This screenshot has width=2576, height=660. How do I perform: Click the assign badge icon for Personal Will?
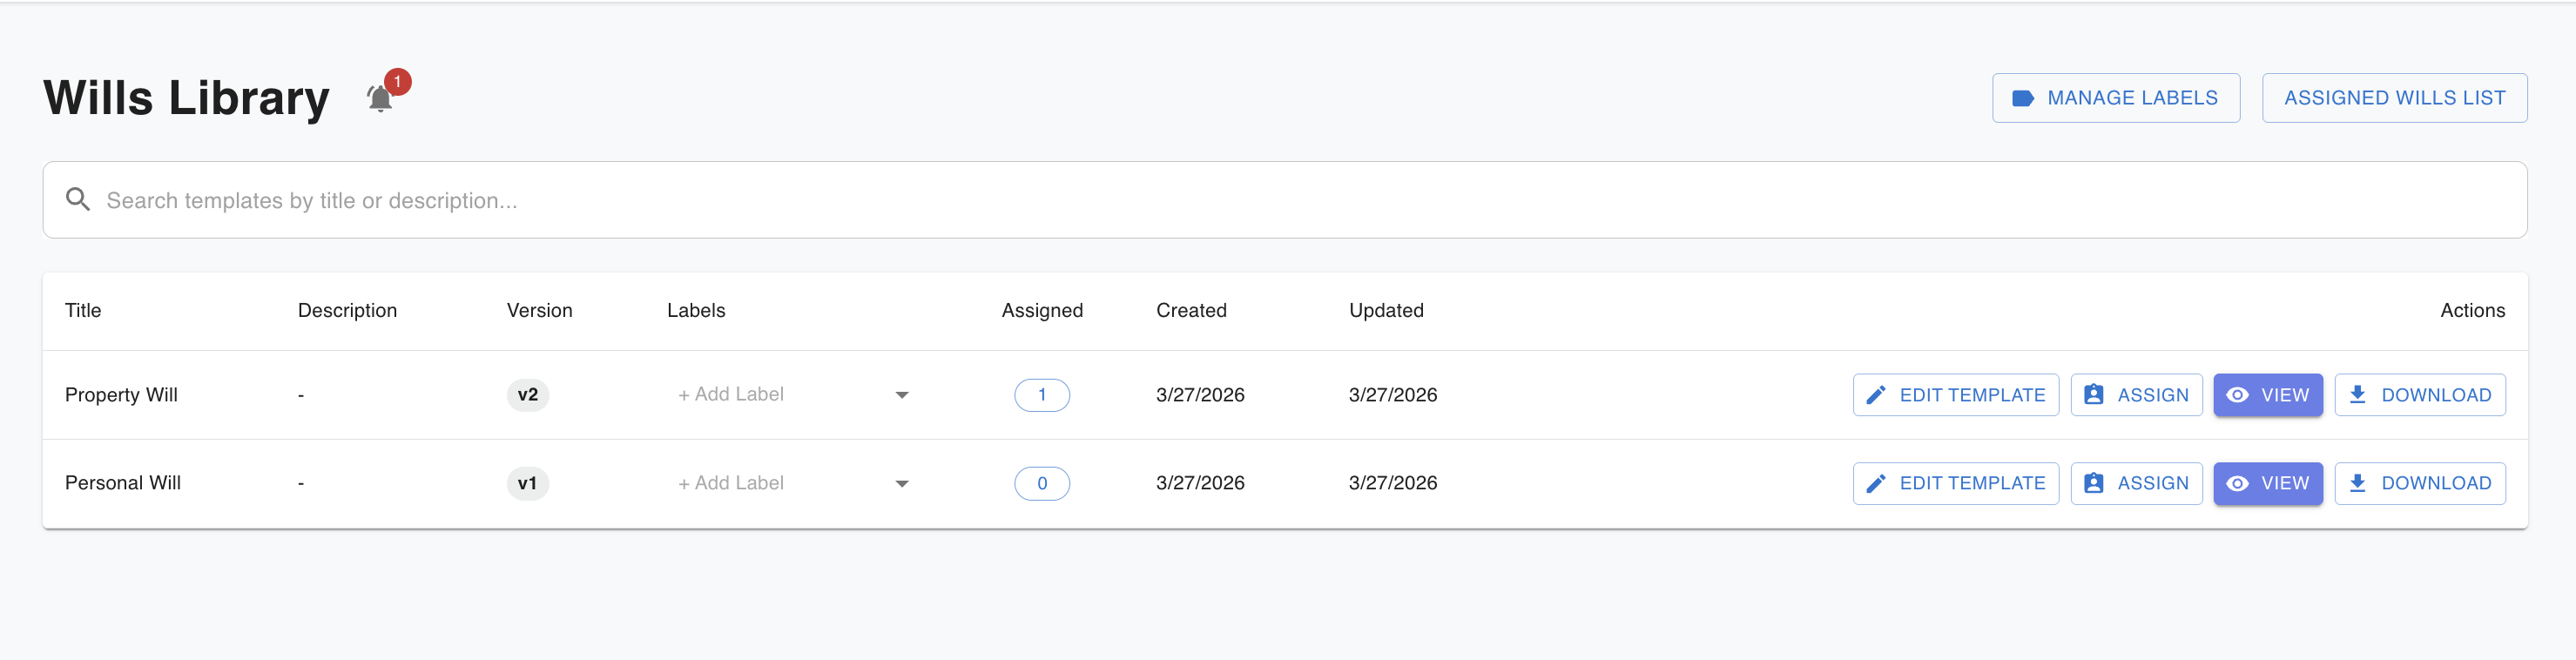click(2093, 483)
